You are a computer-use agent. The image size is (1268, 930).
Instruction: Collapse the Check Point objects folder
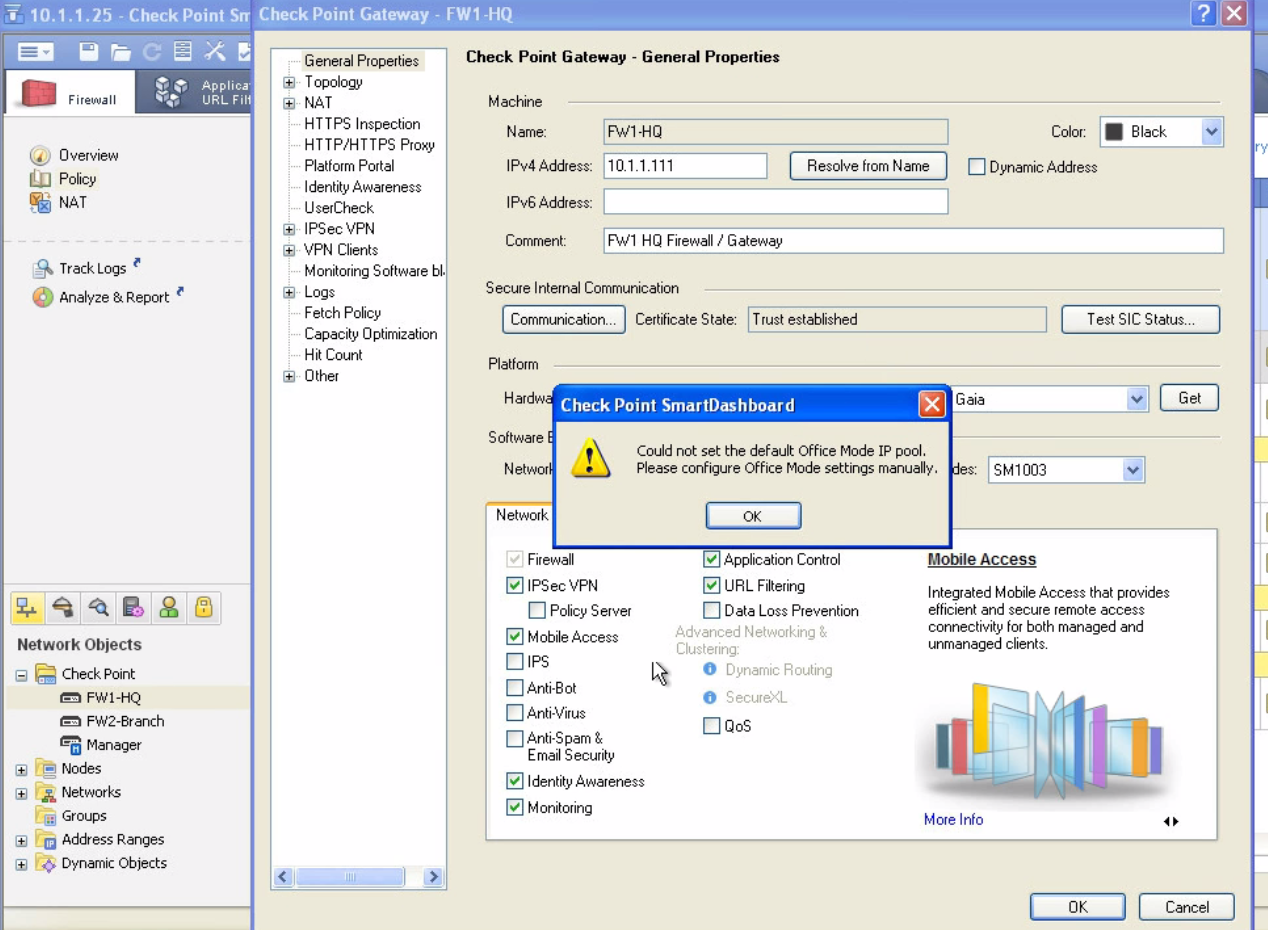21,675
